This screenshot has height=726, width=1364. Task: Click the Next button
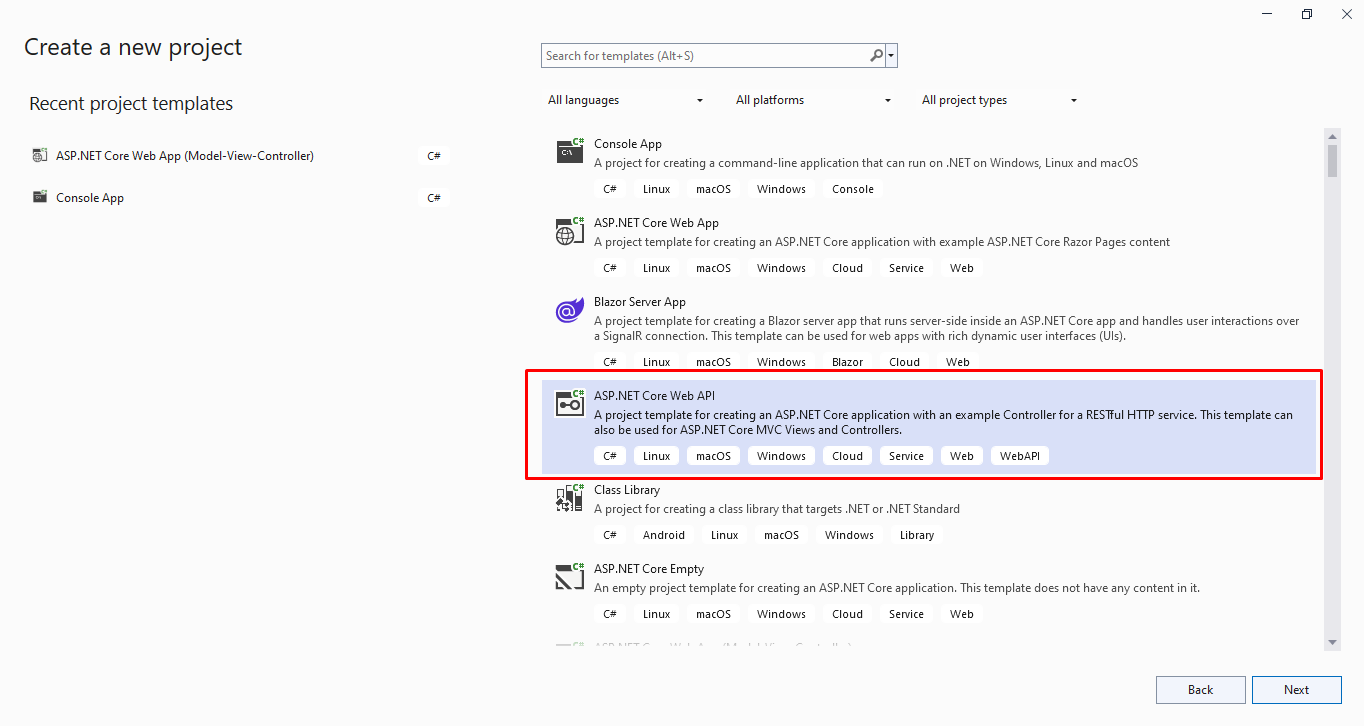[x=1296, y=690]
